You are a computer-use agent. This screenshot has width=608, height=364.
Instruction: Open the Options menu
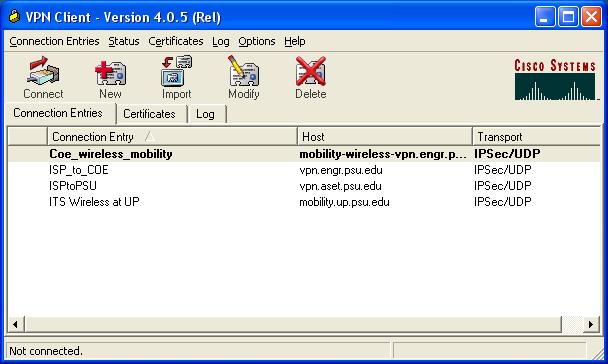coord(257,41)
